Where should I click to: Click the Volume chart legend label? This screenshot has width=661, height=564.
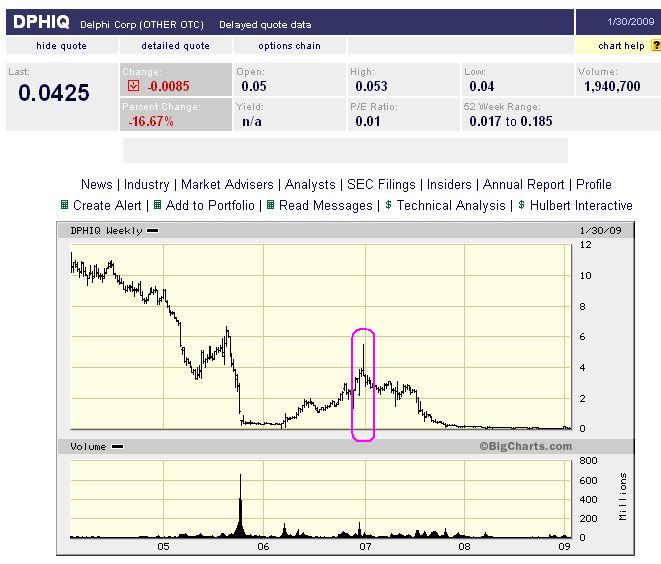click(88, 446)
